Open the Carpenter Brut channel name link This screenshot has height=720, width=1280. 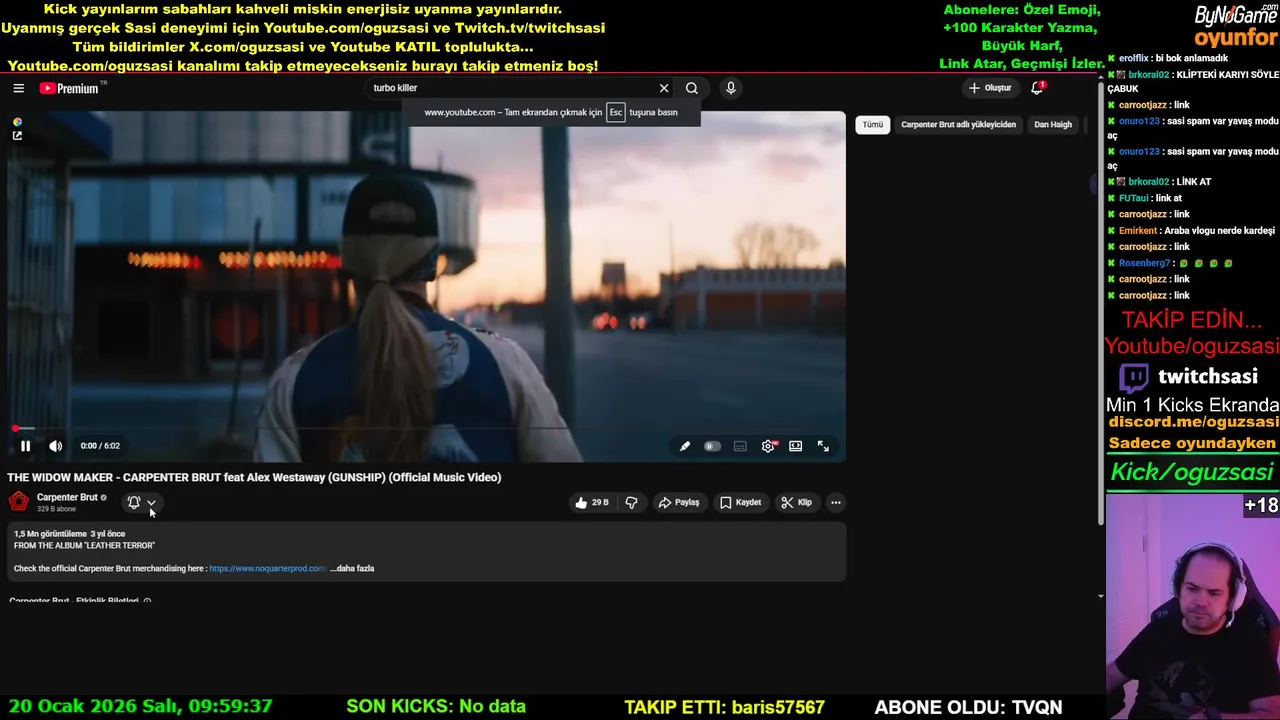67,497
